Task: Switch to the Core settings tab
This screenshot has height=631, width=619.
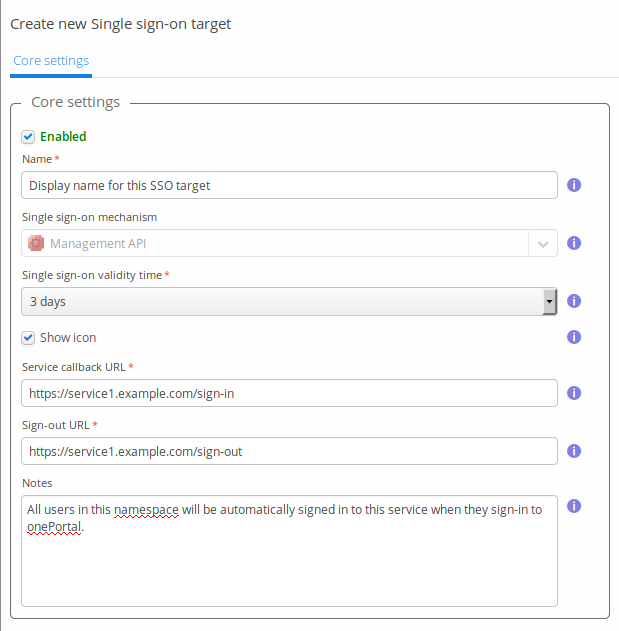Action: (51, 61)
